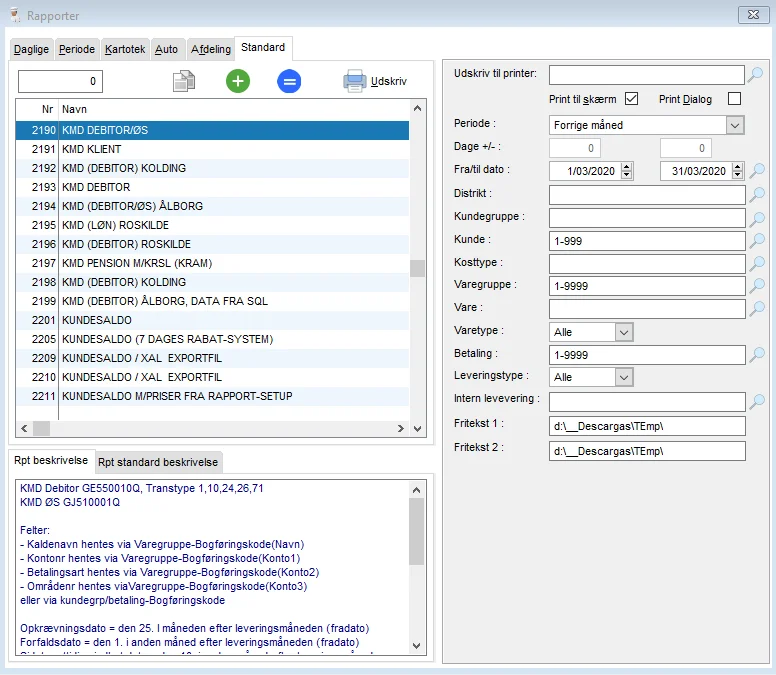Screen dimensions: 776x675
Task: Enable the Print Dialog checkbox
Action: [x=734, y=99]
